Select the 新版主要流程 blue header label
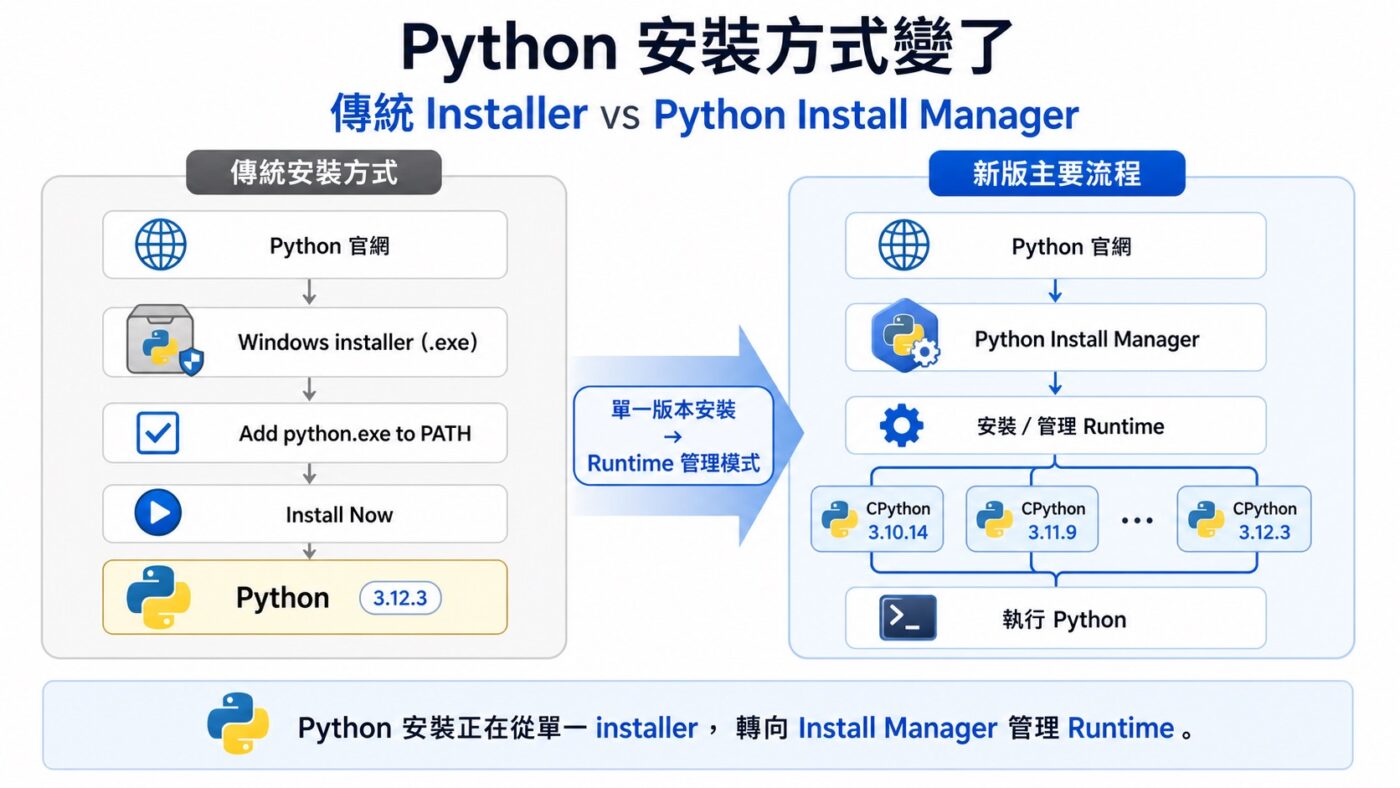 coord(1057,173)
